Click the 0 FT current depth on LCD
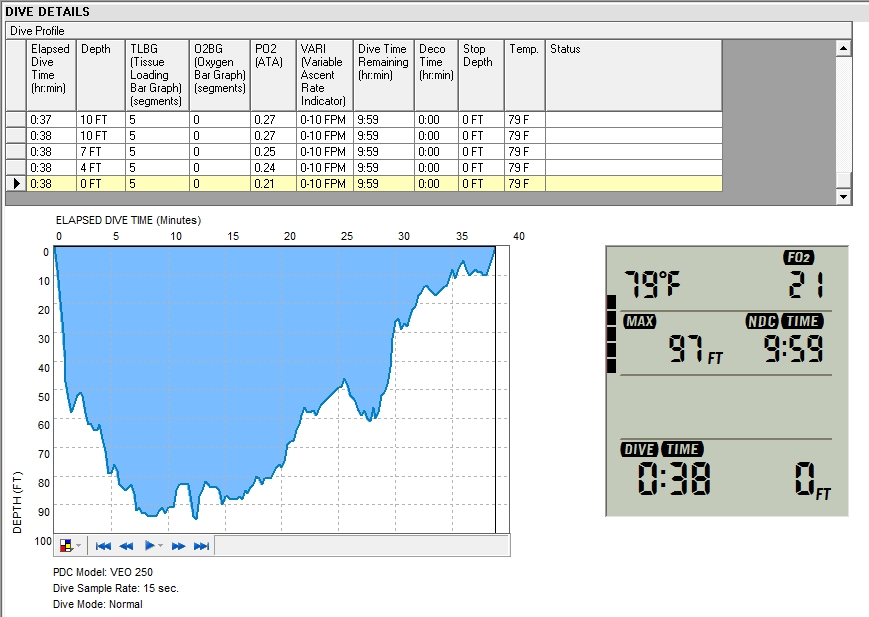Viewport: 869px width, 617px height. coord(813,481)
